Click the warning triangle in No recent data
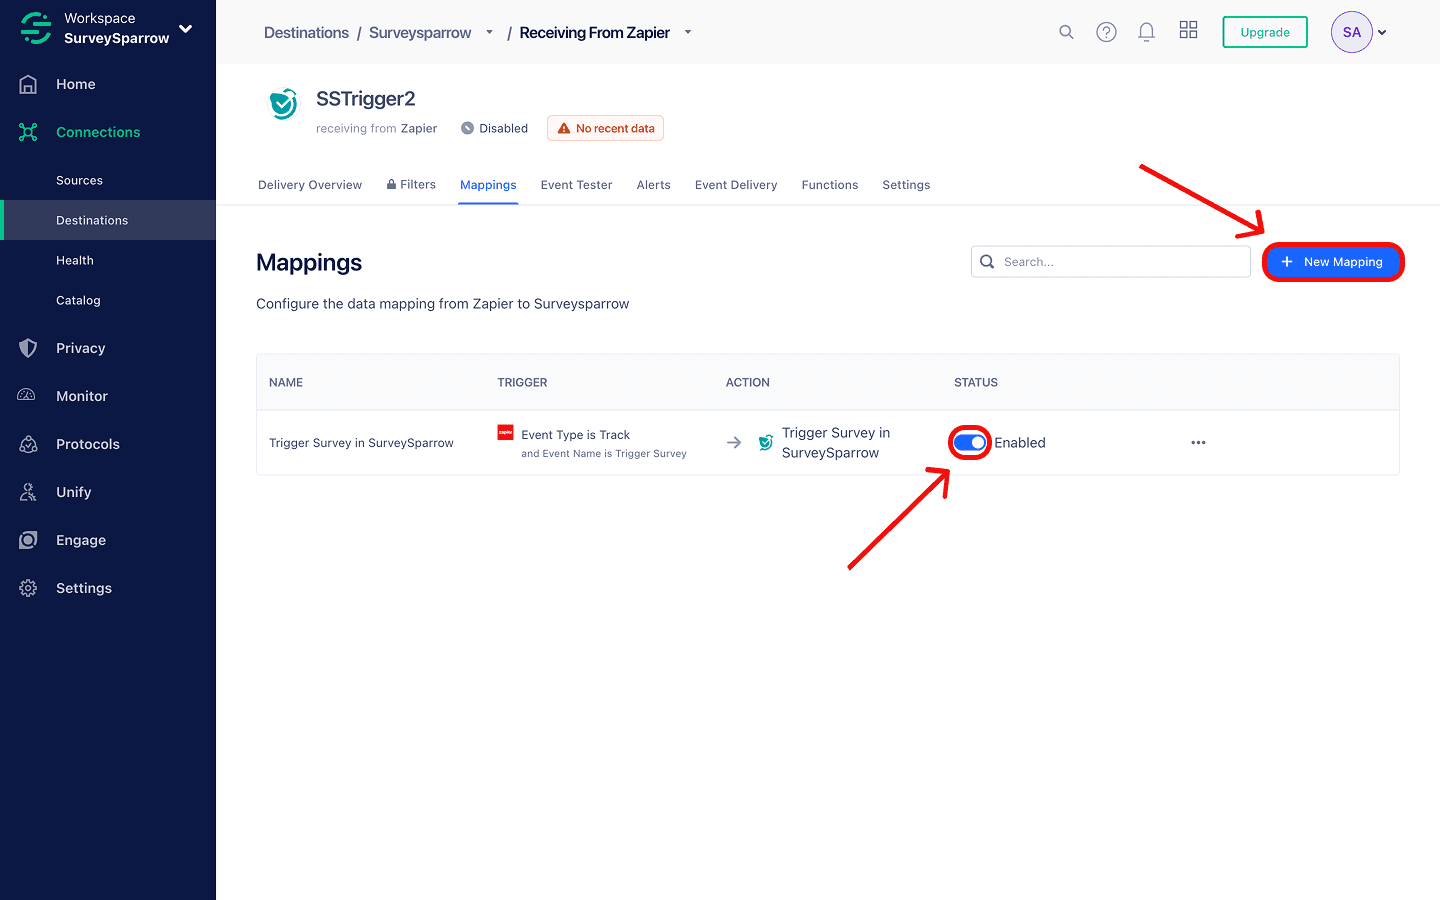This screenshot has width=1440, height=900. pos(564,128)
